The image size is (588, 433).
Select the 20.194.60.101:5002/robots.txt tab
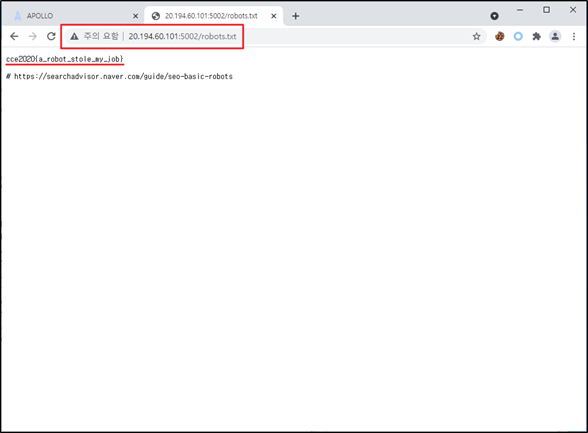coord(214,16)
